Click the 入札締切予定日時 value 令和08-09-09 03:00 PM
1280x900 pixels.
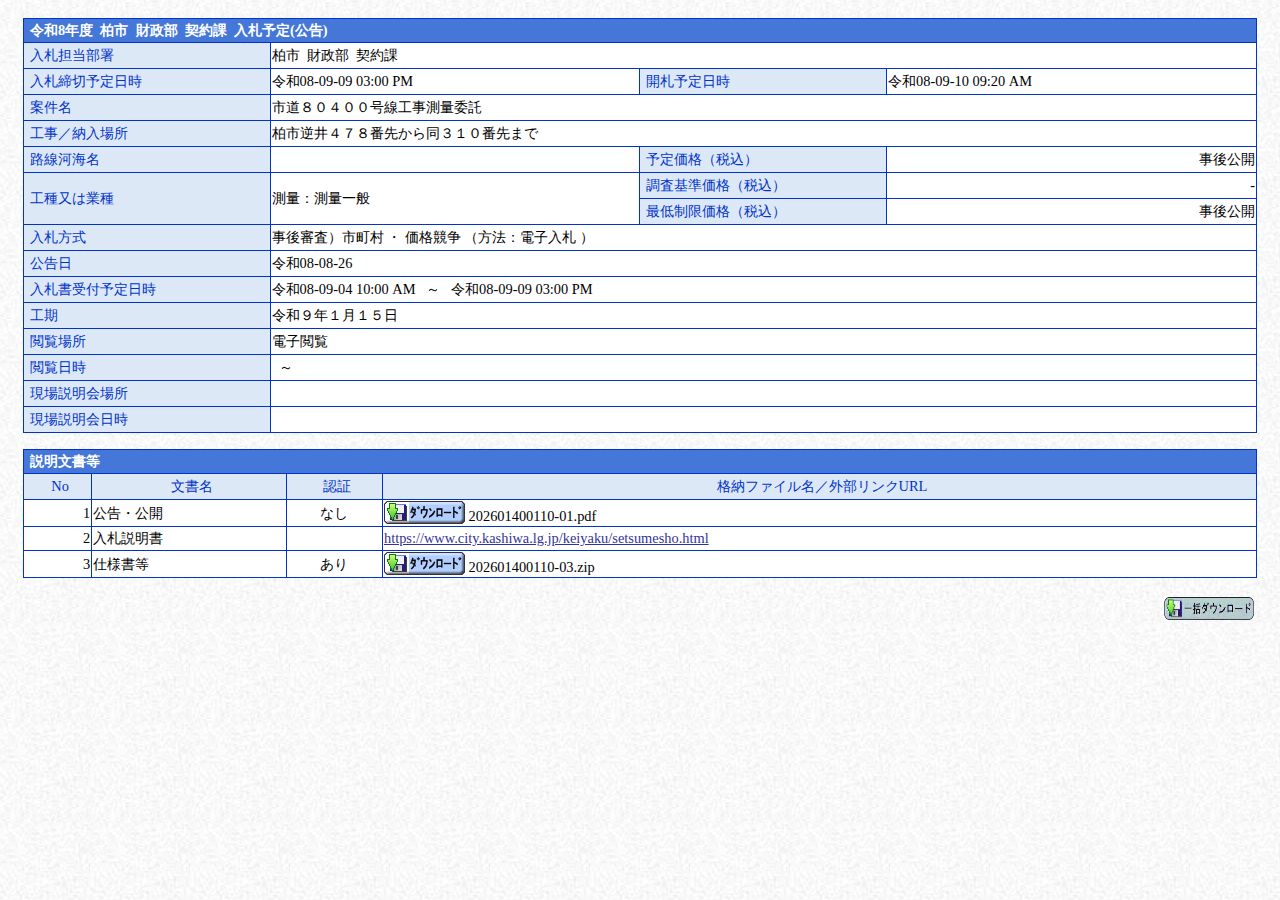point(342,81)
